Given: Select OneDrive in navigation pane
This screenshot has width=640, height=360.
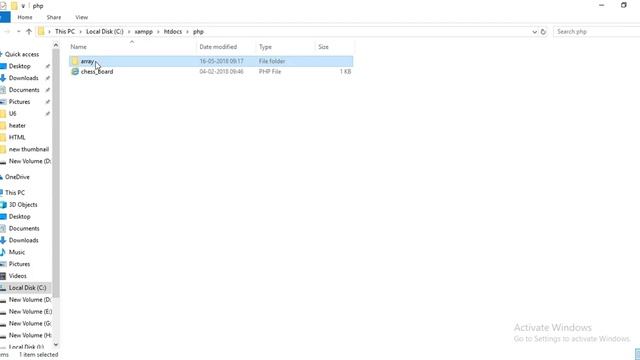Looking at the screenshot, I should [17, 177].
